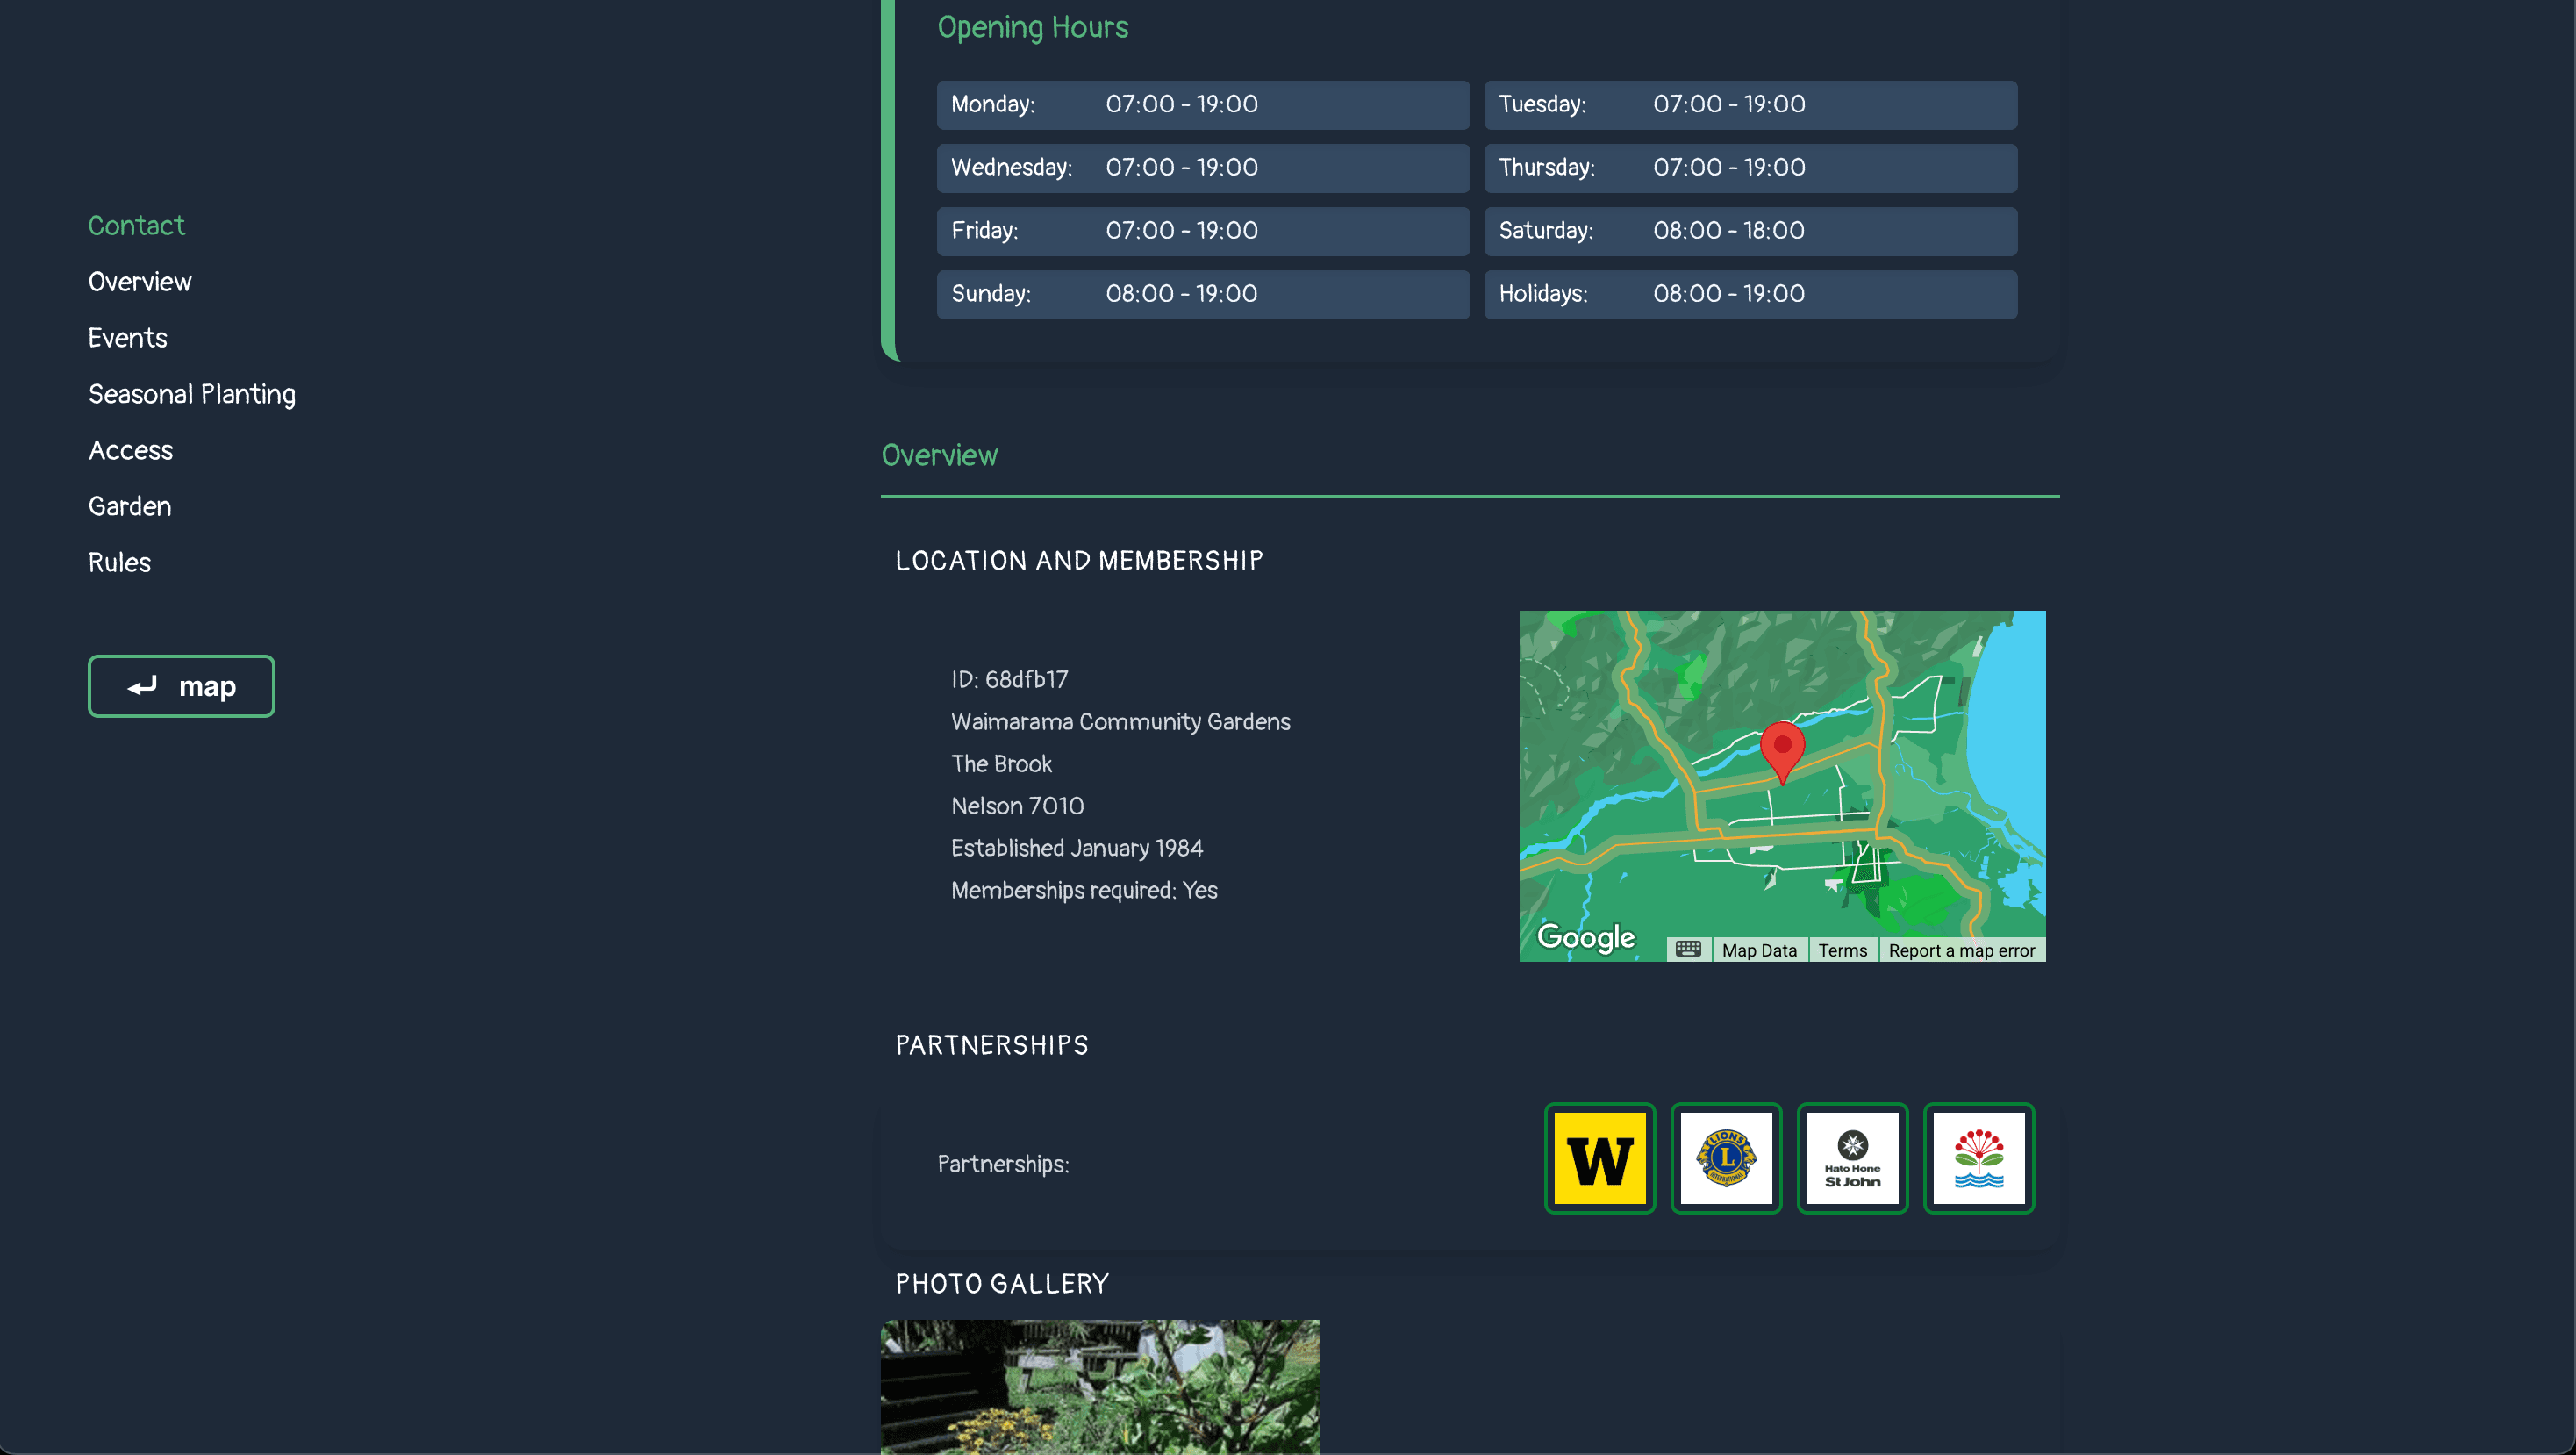This screenshot has width=2576, height=1455.
Task: Click the Lions International partner logo
Action: [1726, 1158]
